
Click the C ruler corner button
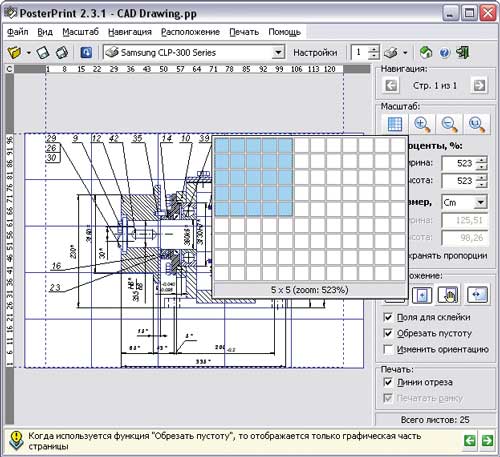click(10, 69)
